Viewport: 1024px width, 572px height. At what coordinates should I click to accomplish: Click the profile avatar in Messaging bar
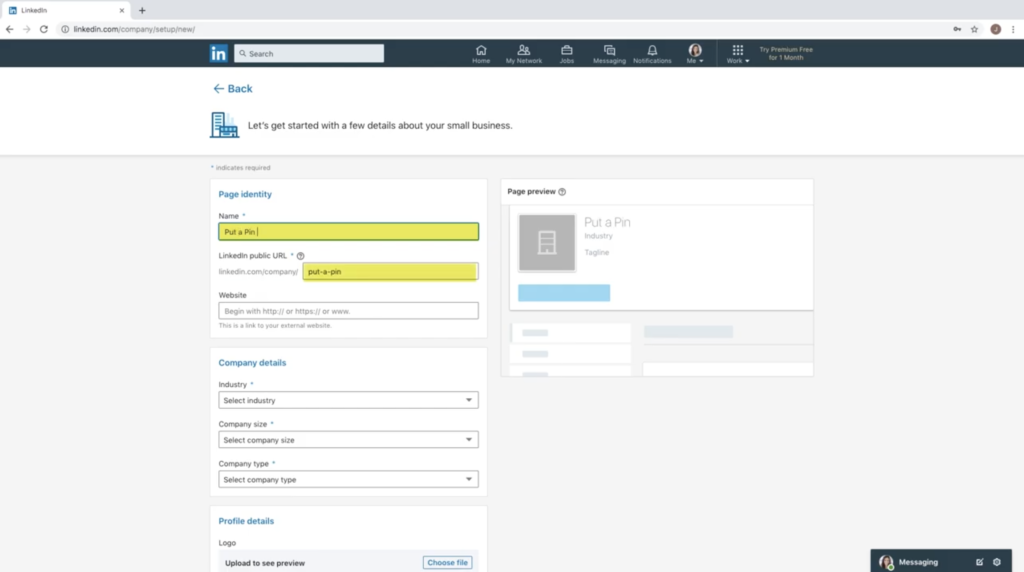pyautogui.click(x=886, y=562)
